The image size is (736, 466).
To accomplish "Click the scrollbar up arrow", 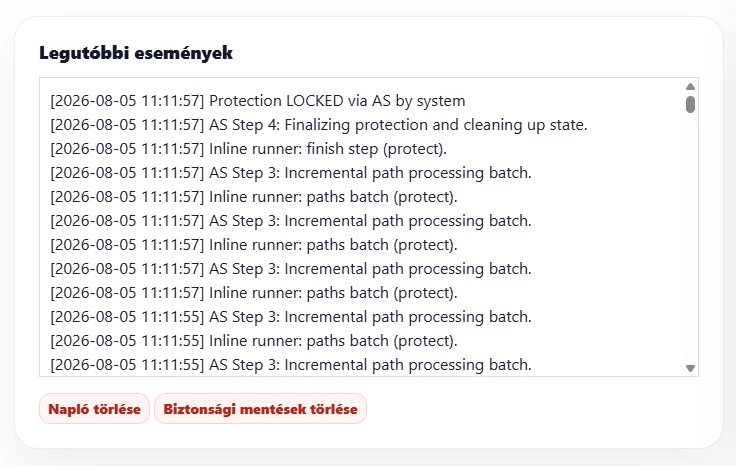I will [x=690, y=86].
